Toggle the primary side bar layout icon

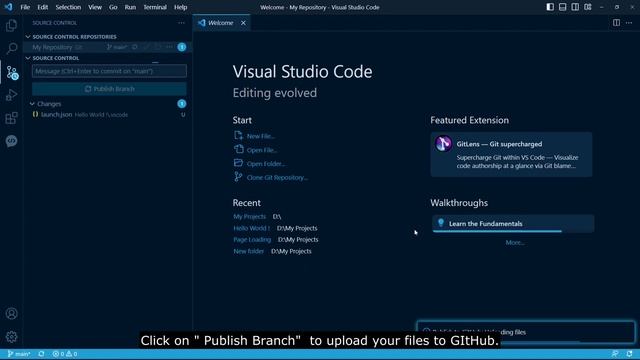tap(550, 7)
